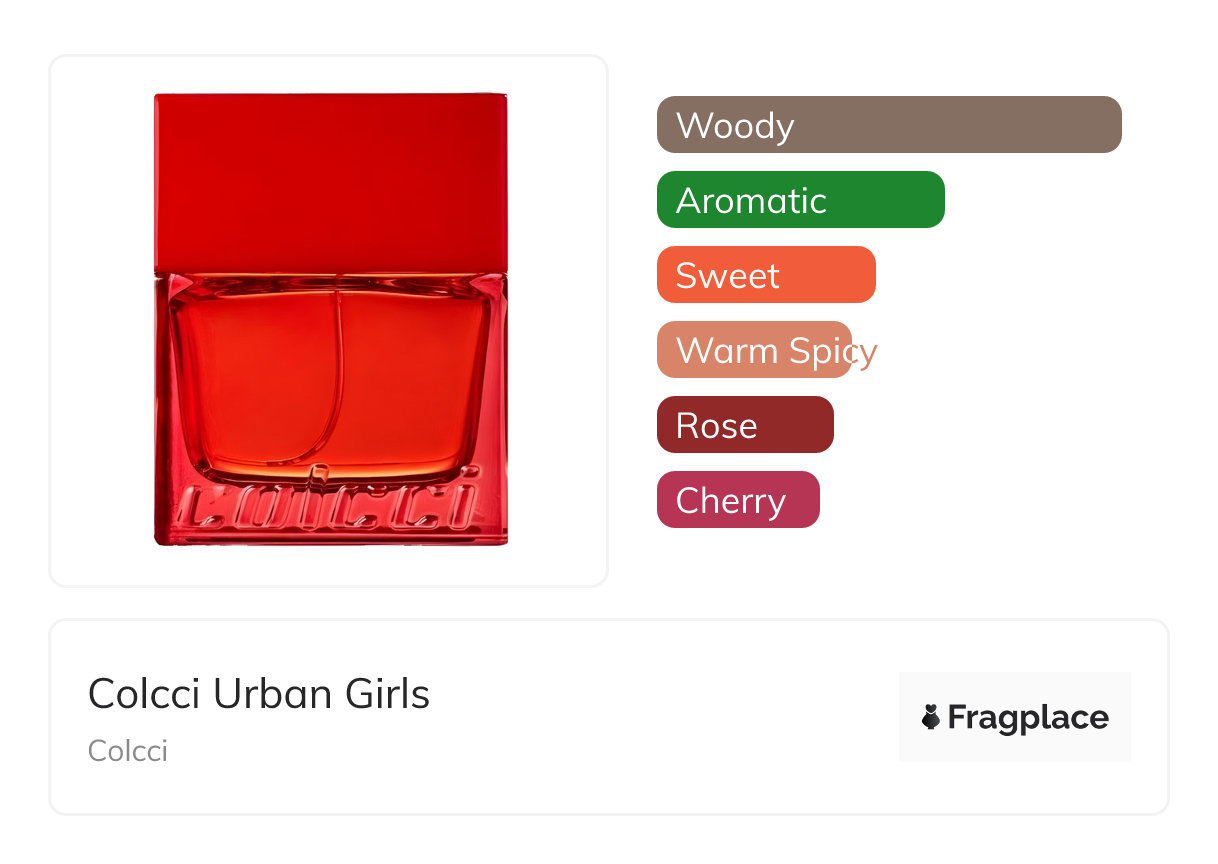Click the 'Cherry' label text
1218x864 pixels.
pos(730,500)
